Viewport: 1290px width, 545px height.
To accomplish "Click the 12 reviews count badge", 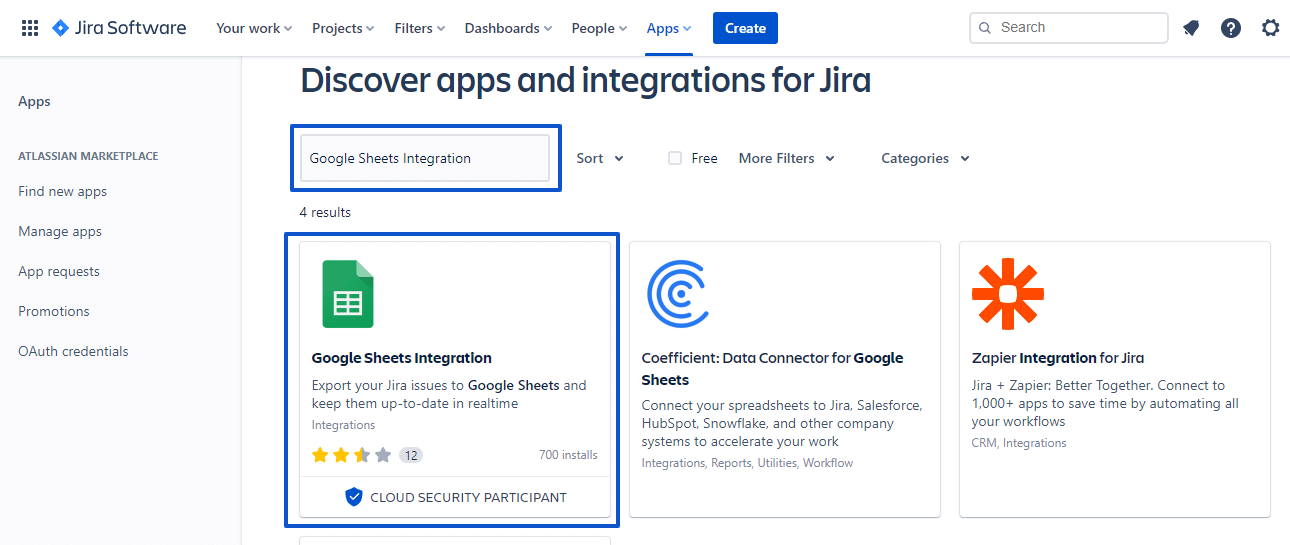I will pyautogui.click(x=411, y=455).
